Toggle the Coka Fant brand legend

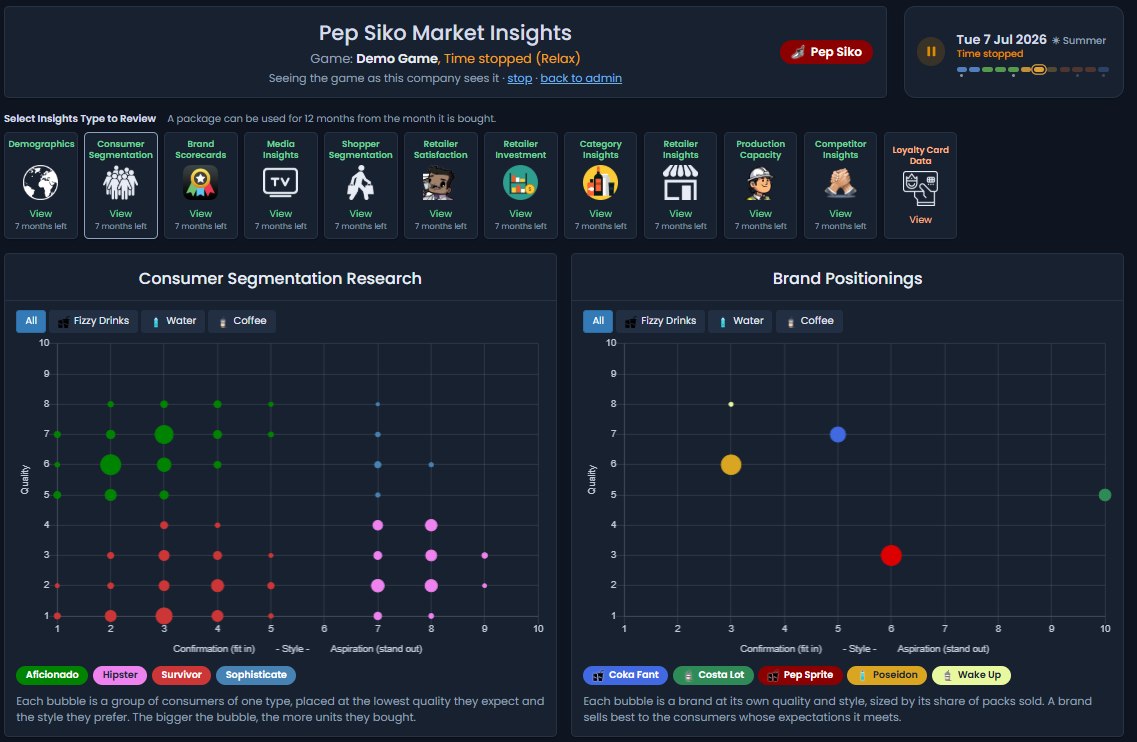tap(626, 675)
